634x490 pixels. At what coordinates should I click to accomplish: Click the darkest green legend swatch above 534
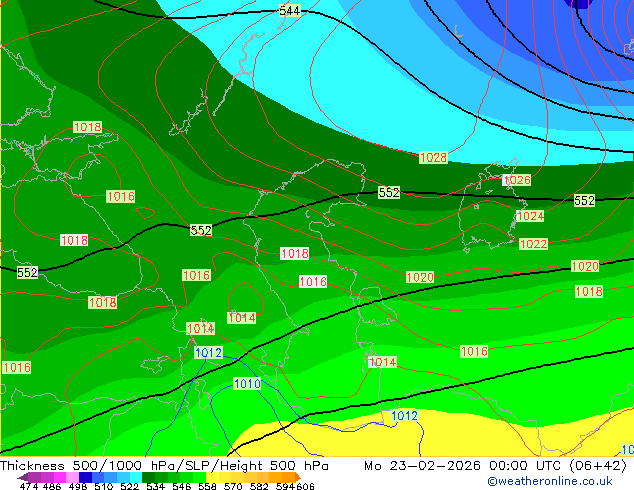click(x=148, y=477)
